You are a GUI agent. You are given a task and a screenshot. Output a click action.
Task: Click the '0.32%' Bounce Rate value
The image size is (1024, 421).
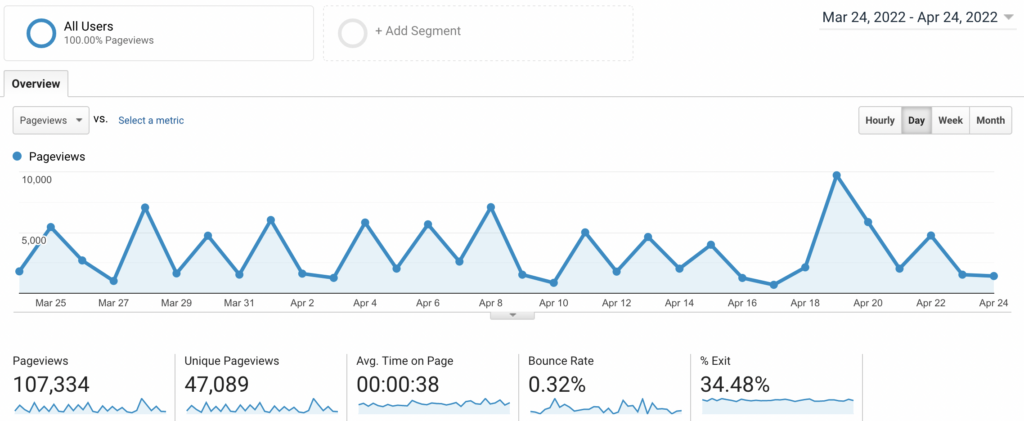pos(557,384)
